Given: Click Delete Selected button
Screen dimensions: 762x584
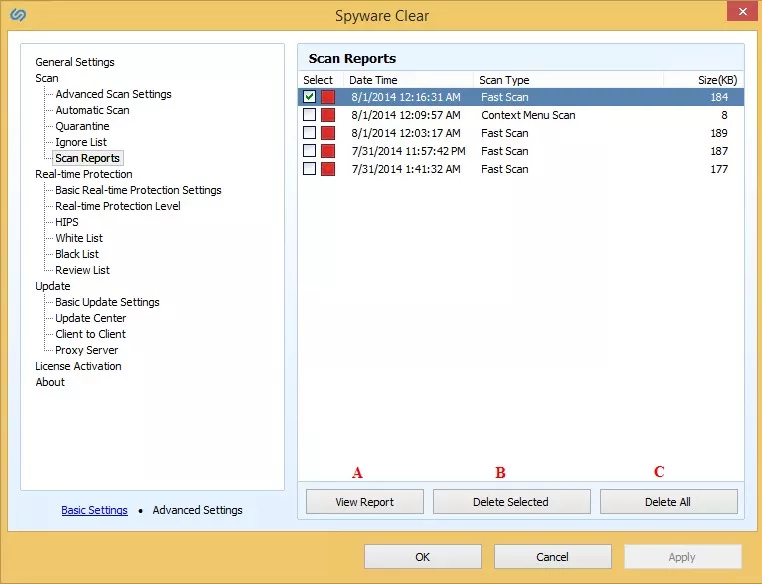Looking at the screenshot, I should point(510,502).
